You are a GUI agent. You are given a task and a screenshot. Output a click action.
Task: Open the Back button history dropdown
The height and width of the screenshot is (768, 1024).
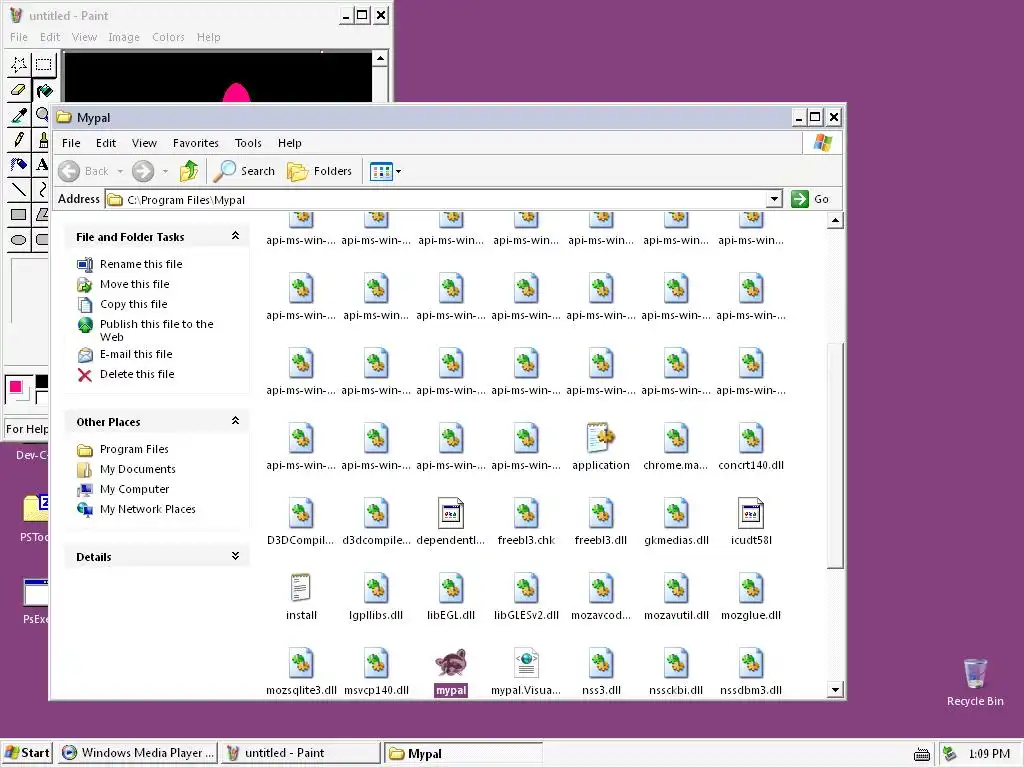pyautogui.click(x=120, y=172)
